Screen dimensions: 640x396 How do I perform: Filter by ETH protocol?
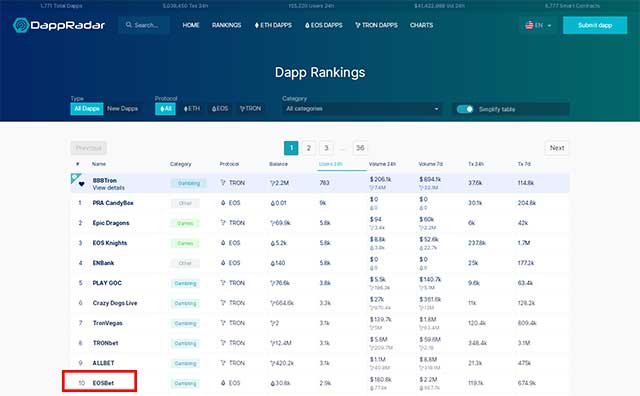pyautogui.click(x=192, y=109)
